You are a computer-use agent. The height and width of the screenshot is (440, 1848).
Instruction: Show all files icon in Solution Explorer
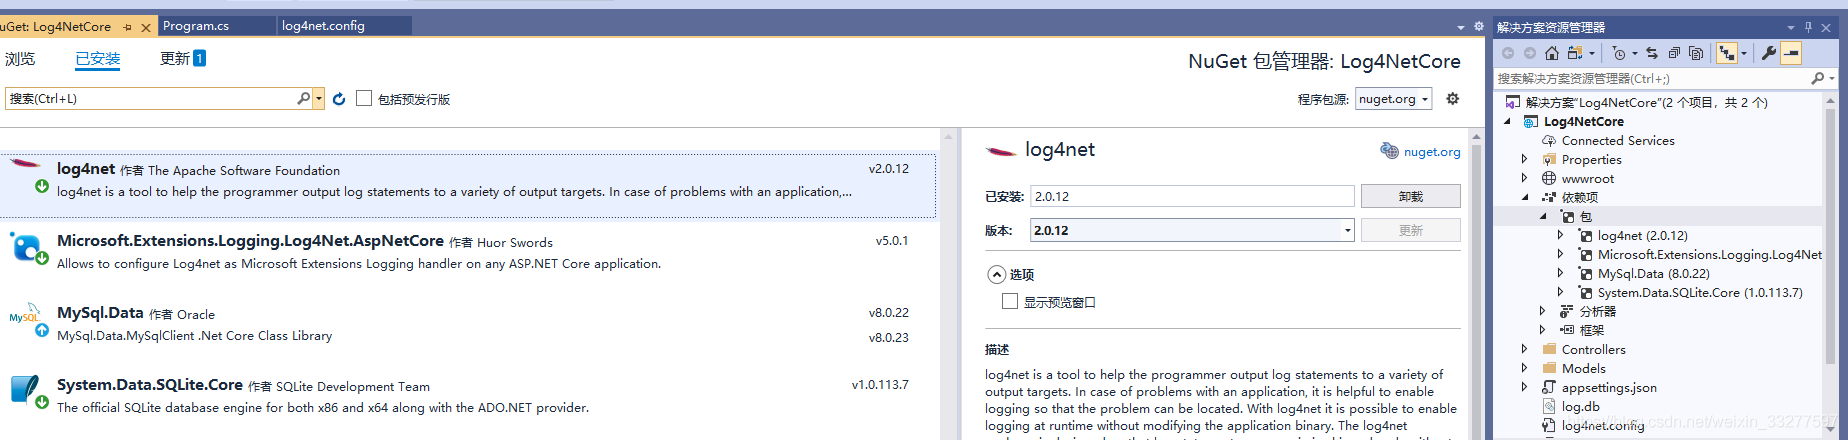1696,53
